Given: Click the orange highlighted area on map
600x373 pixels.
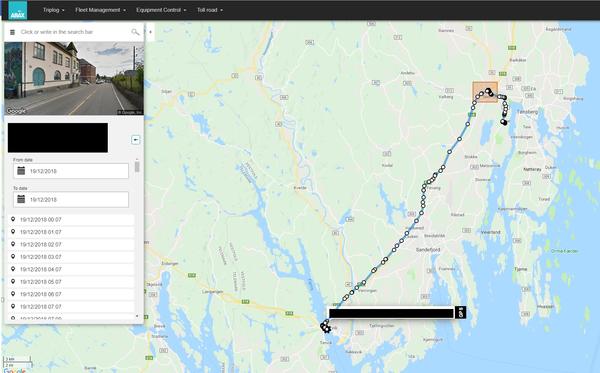Looking at the screenshot, I should 485,92.
